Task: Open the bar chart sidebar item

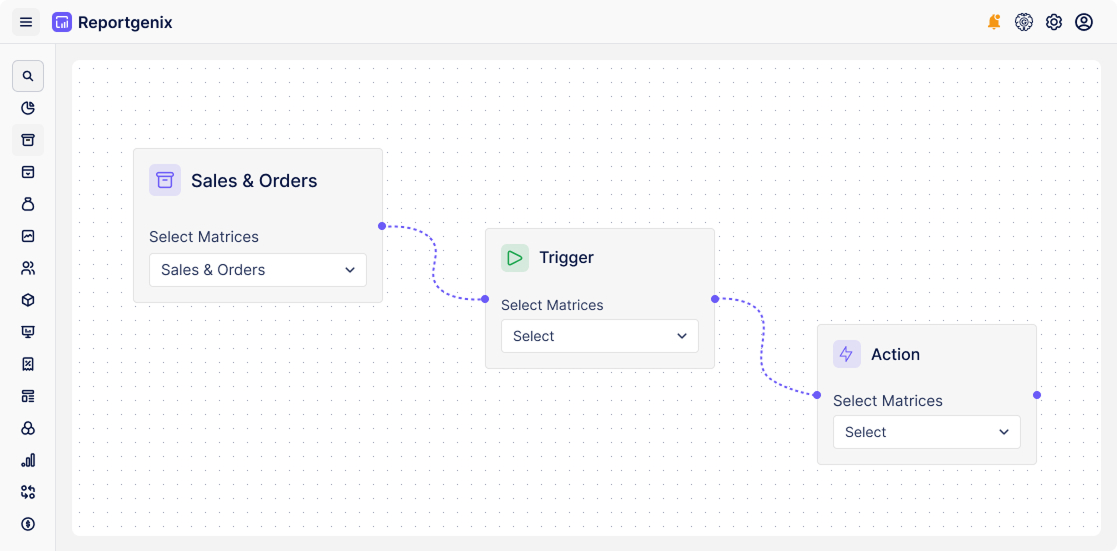Action: pos(28,460)
